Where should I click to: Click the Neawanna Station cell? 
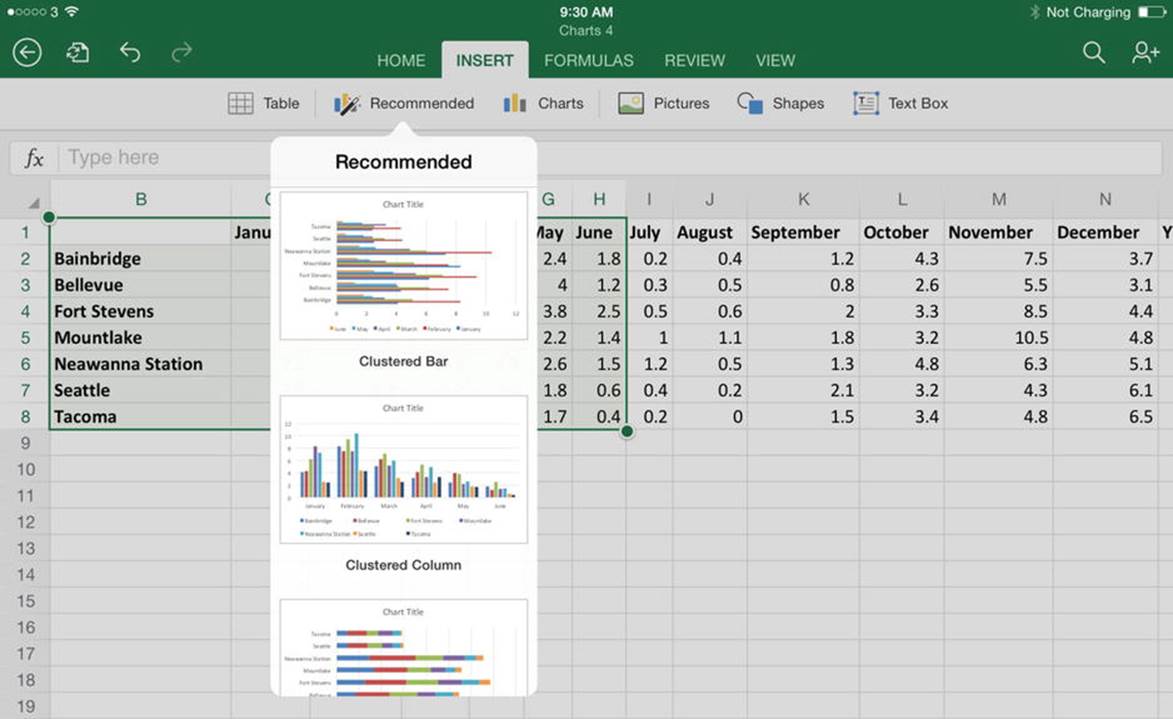pyautogui.click(x=141, y=364)
